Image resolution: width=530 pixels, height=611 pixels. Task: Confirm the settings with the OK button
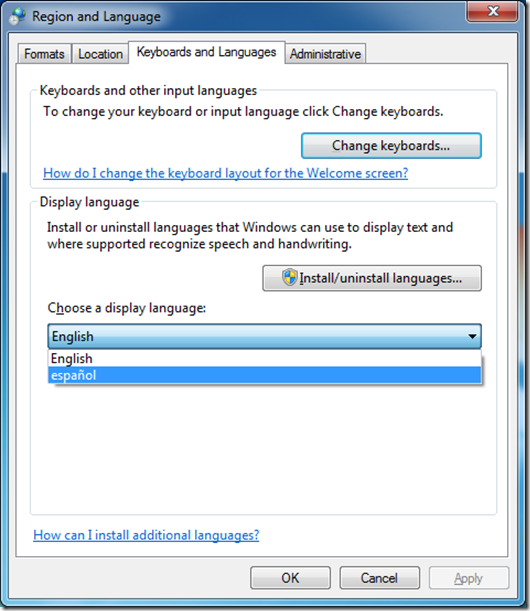[x=290, y=578]
